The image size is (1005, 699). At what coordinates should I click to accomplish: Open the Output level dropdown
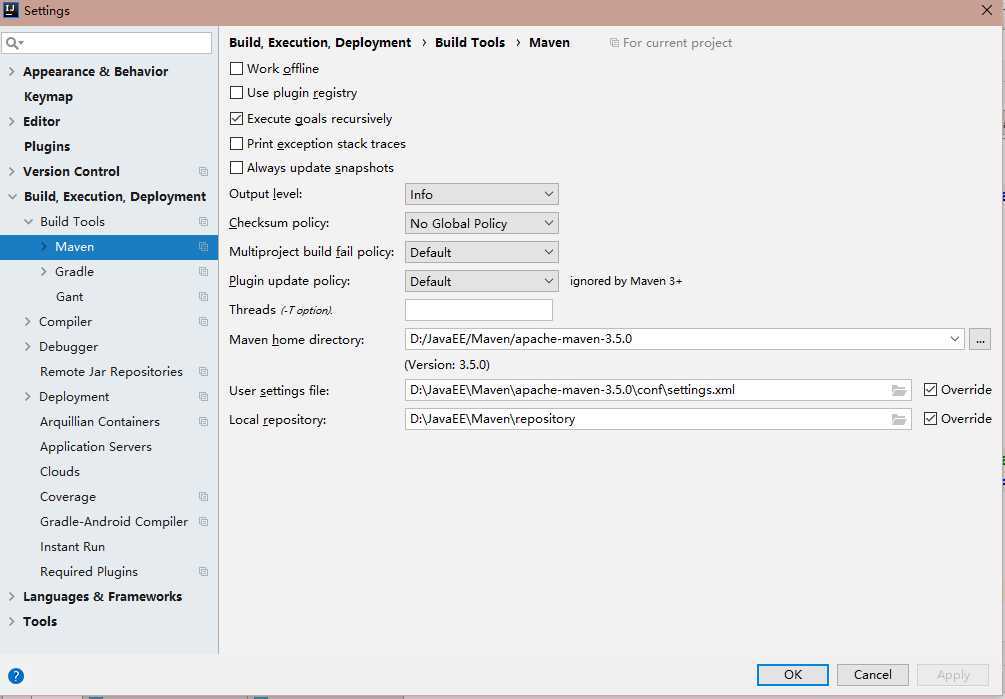click(481, 194)
